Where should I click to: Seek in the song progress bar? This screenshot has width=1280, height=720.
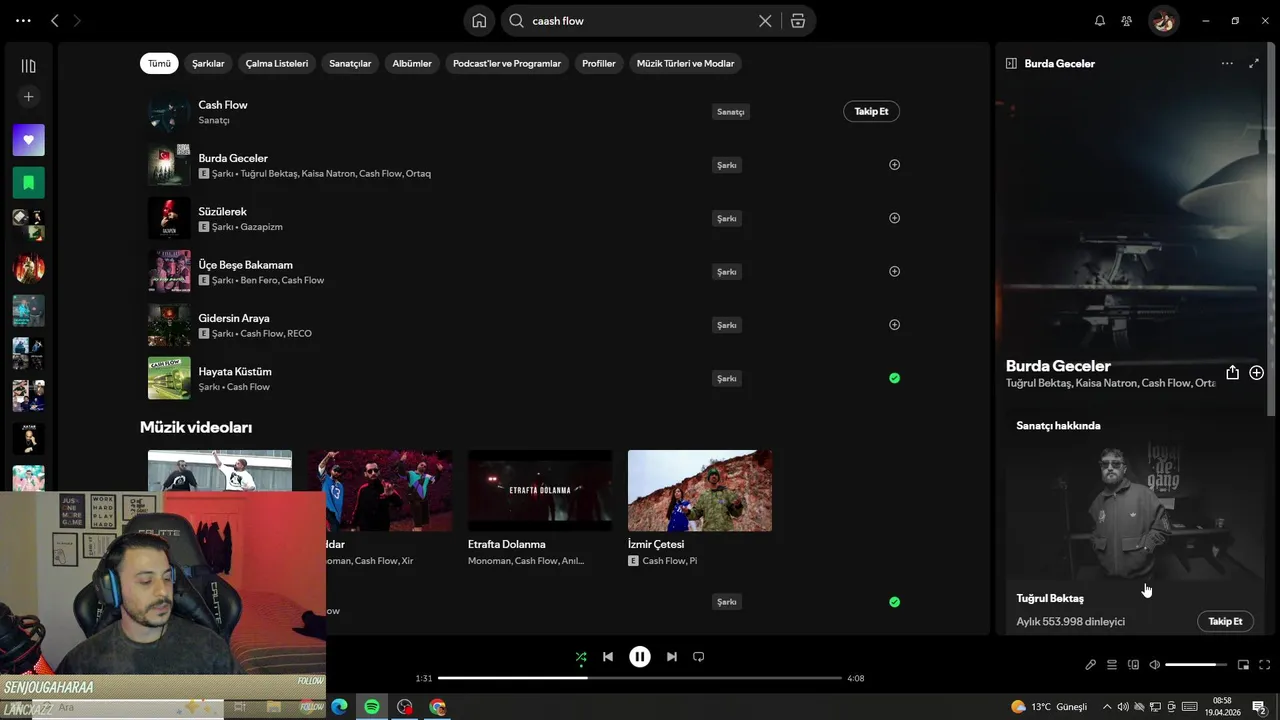click(x=640, y=678)
